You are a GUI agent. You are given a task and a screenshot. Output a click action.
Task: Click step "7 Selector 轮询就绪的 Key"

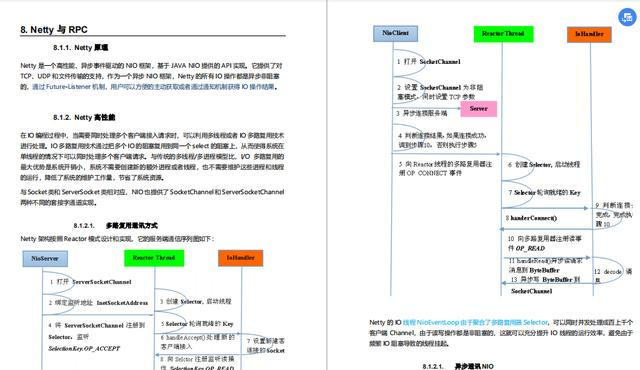pos(544,193)
